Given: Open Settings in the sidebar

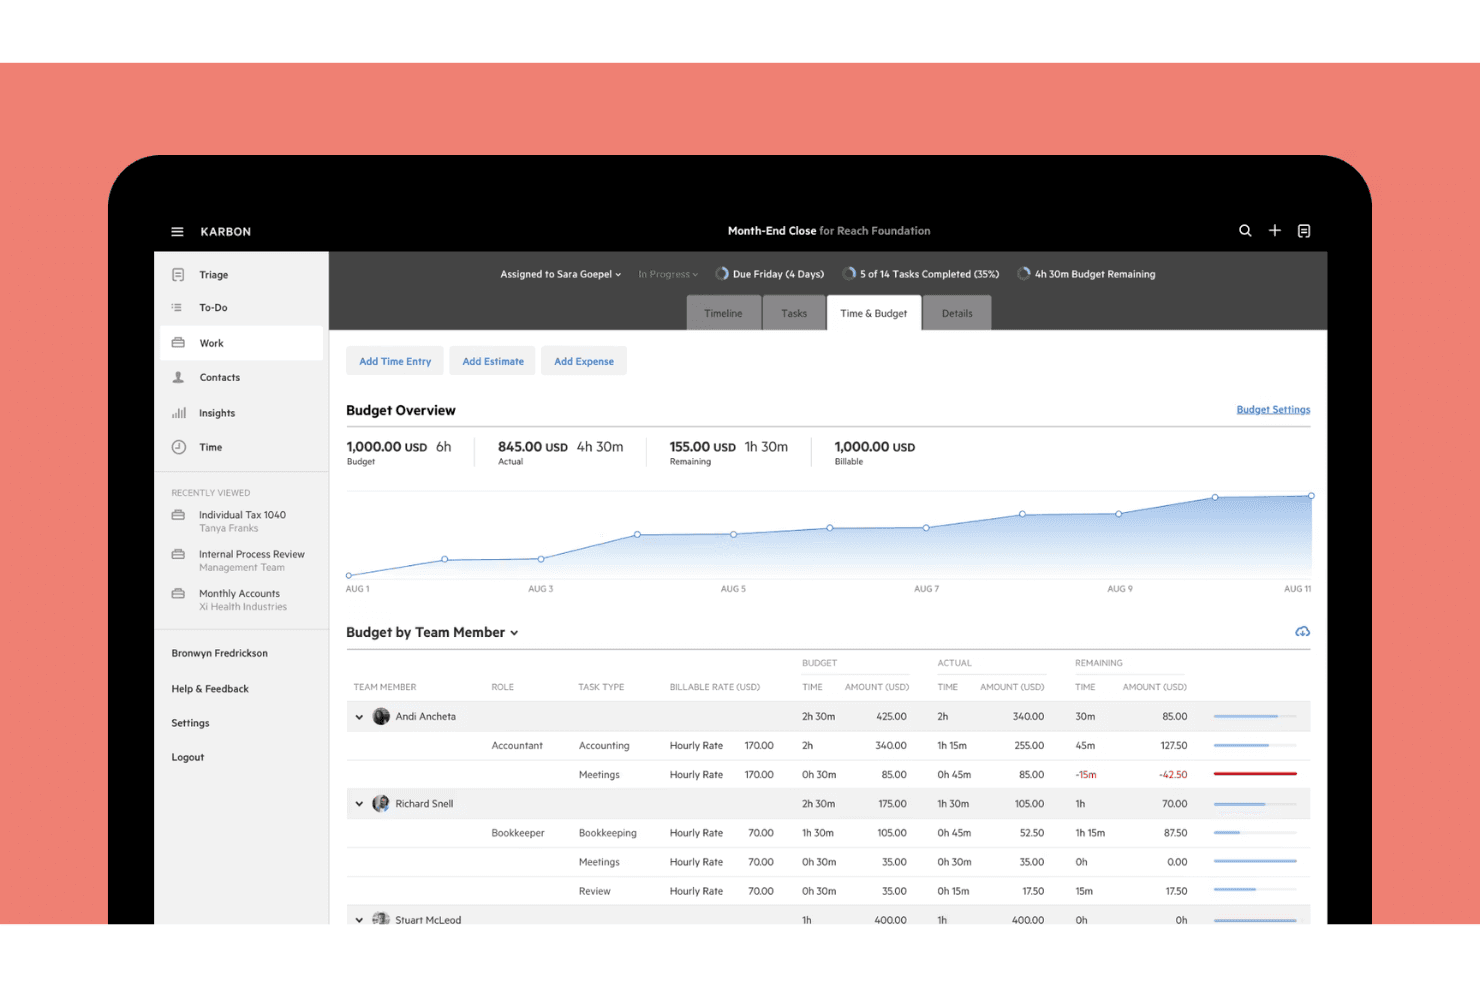Looking at the screenshot, I should tap(190, 723).
